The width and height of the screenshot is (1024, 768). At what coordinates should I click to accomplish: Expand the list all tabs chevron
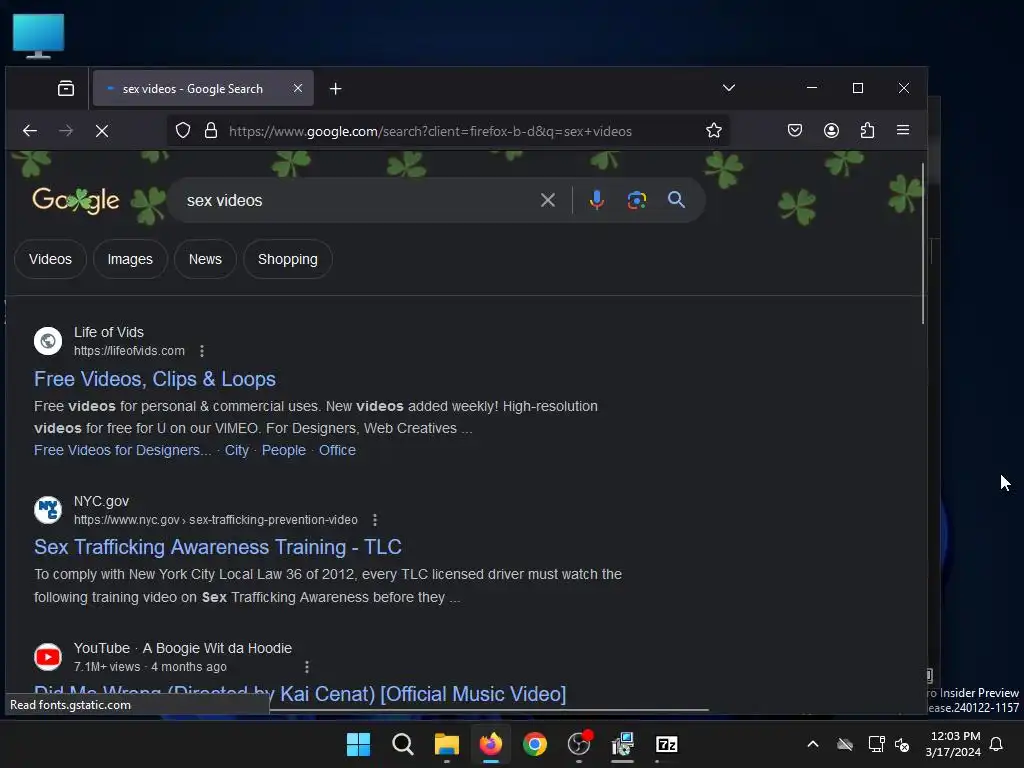729,88
